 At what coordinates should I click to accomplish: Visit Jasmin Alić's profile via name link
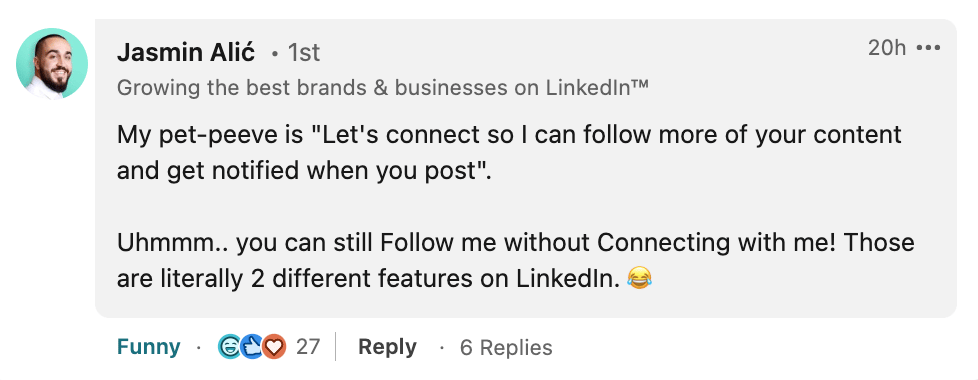pos(186,53)
